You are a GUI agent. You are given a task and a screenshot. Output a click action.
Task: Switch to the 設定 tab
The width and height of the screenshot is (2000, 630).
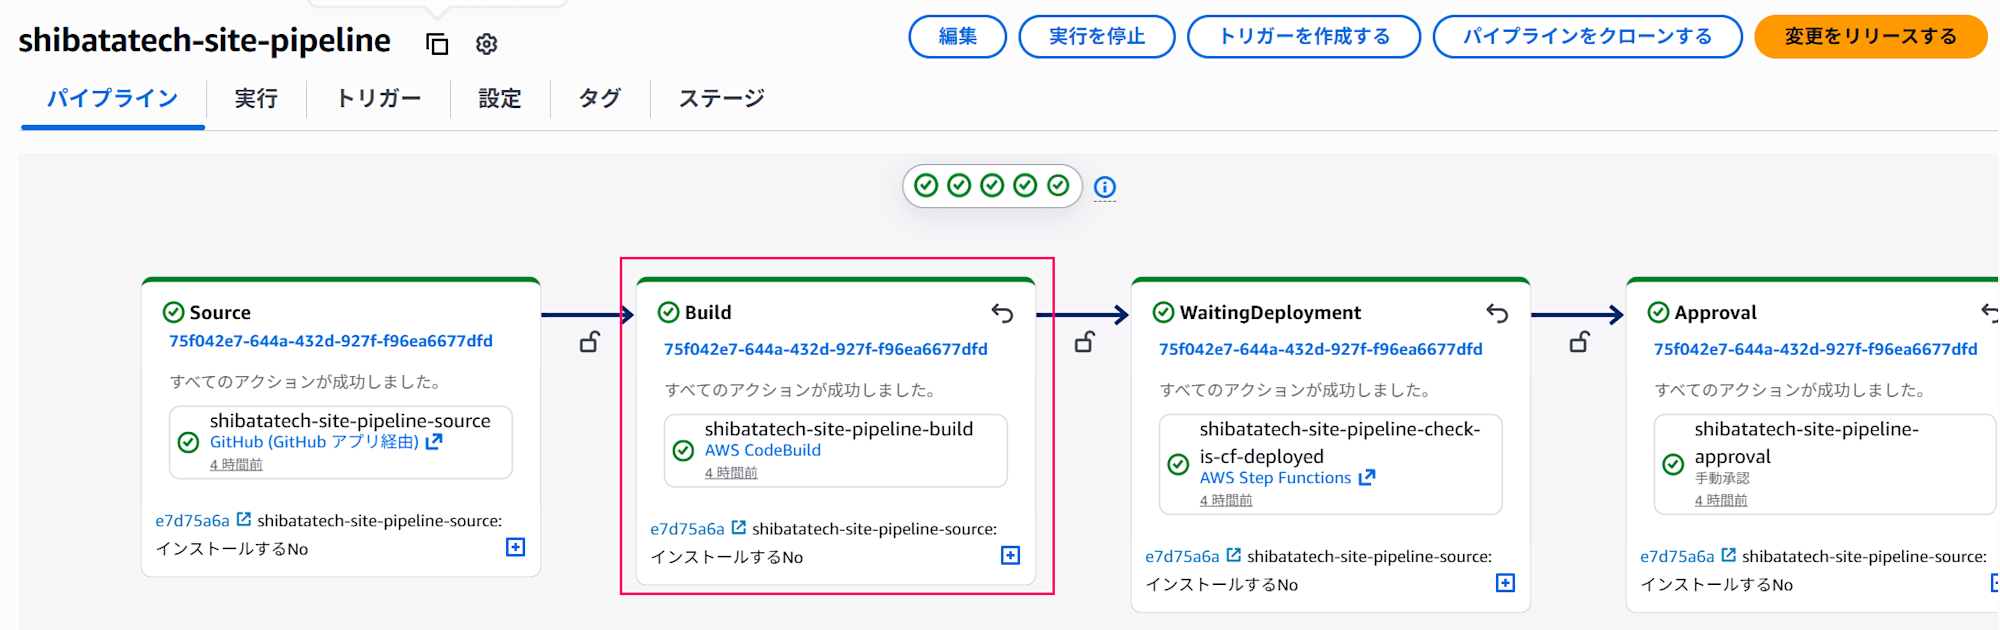coord(500,98)
